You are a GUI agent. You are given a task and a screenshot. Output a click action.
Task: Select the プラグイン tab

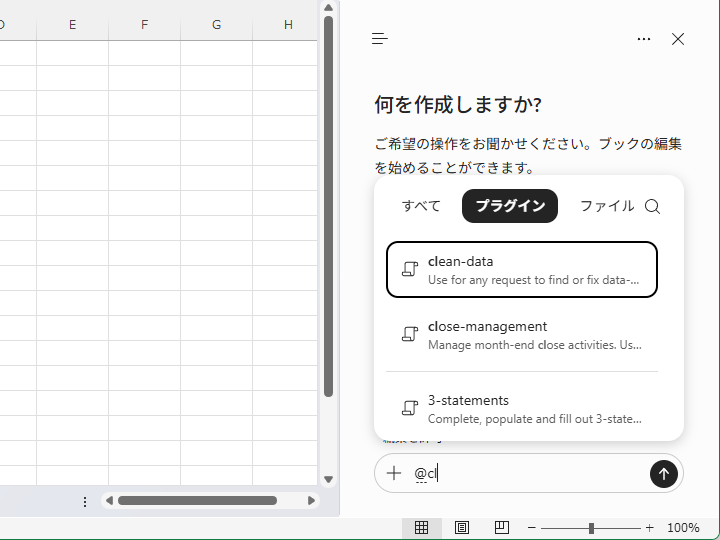(x=510, y=206)
